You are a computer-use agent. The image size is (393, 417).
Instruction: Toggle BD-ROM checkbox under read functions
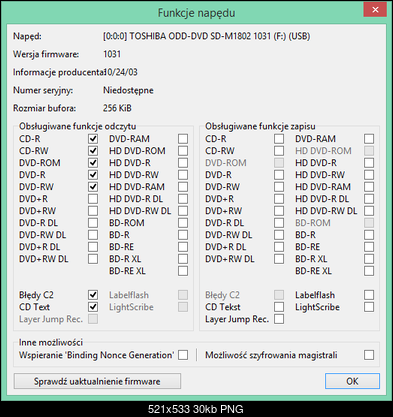click(183, 223)
